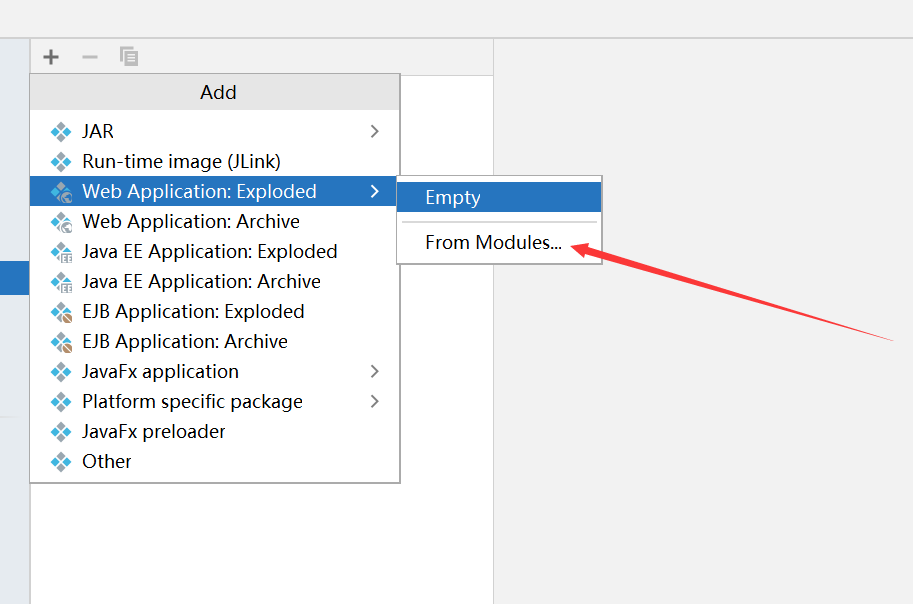Click the Add popup header
The height and width of the screenshot is (604, 913).
(215, 93)
